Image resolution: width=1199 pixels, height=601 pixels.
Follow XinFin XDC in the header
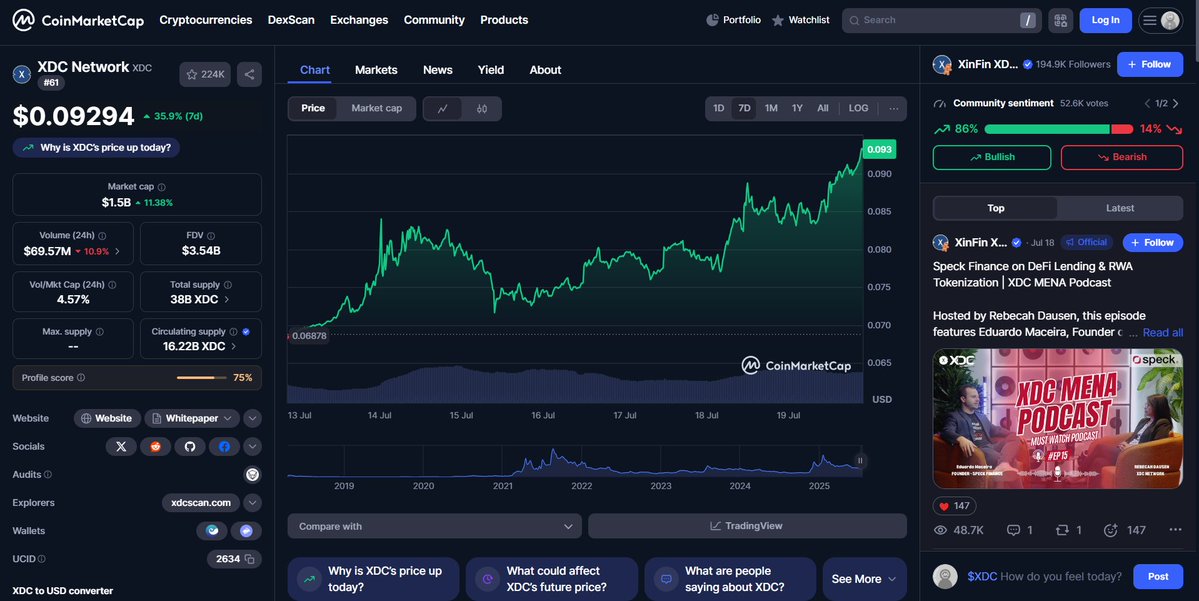[1150, 65]
